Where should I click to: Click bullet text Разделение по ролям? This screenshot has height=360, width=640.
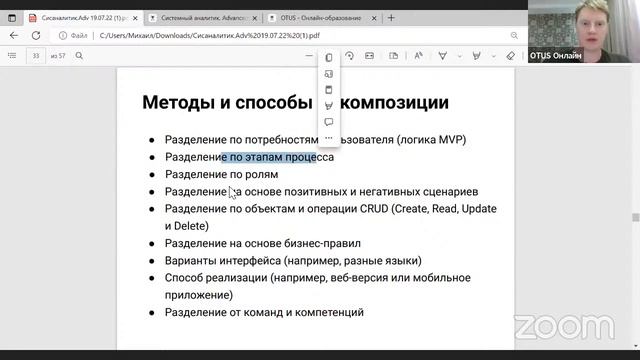click(222, 174)
